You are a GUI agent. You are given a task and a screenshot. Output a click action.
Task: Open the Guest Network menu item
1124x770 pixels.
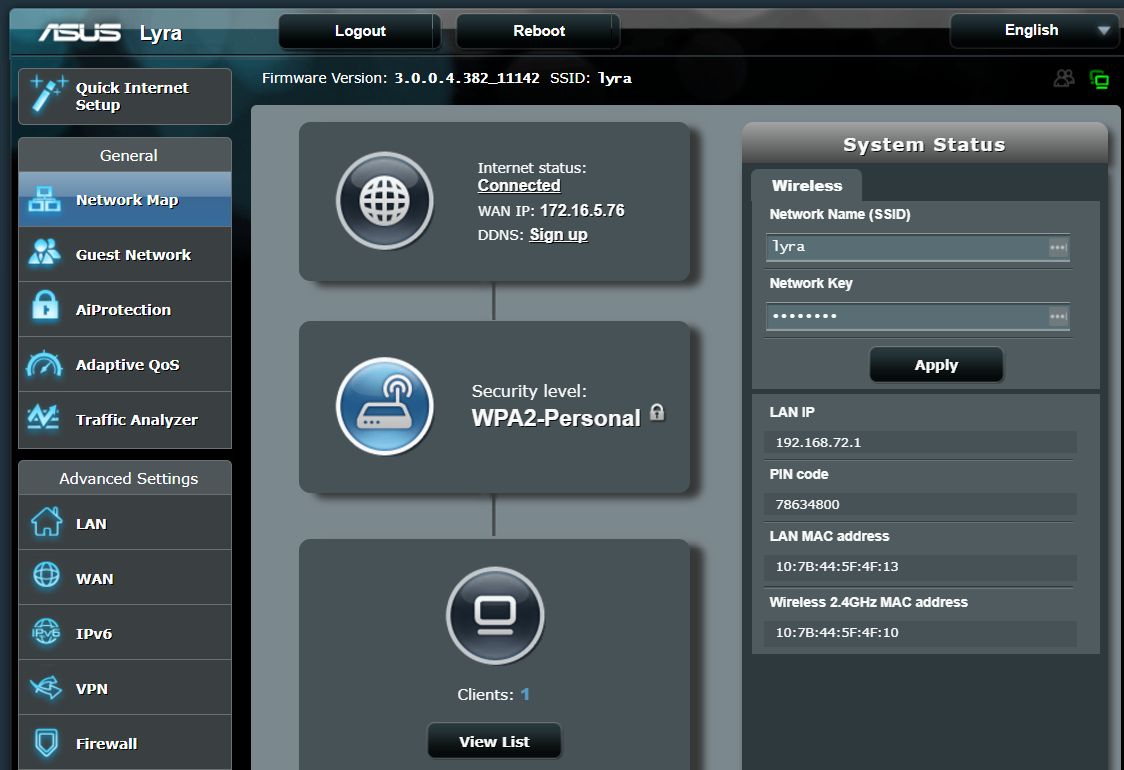125,255
